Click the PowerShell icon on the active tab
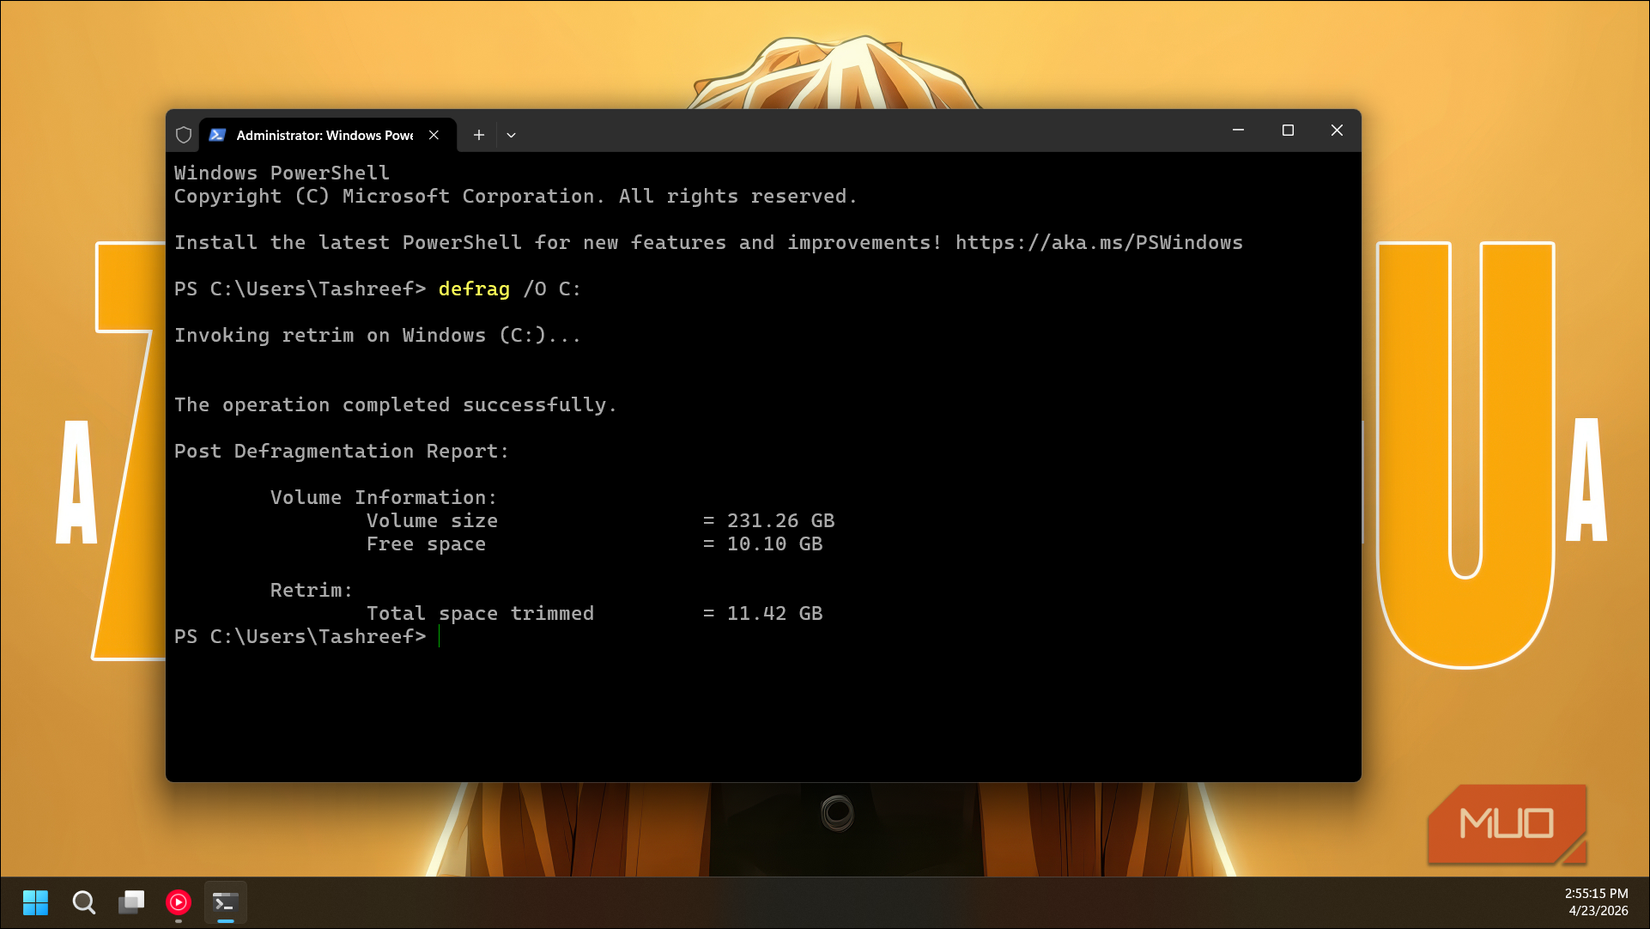Viewport: 1650px width, 929px height. (x=218, y=134)
